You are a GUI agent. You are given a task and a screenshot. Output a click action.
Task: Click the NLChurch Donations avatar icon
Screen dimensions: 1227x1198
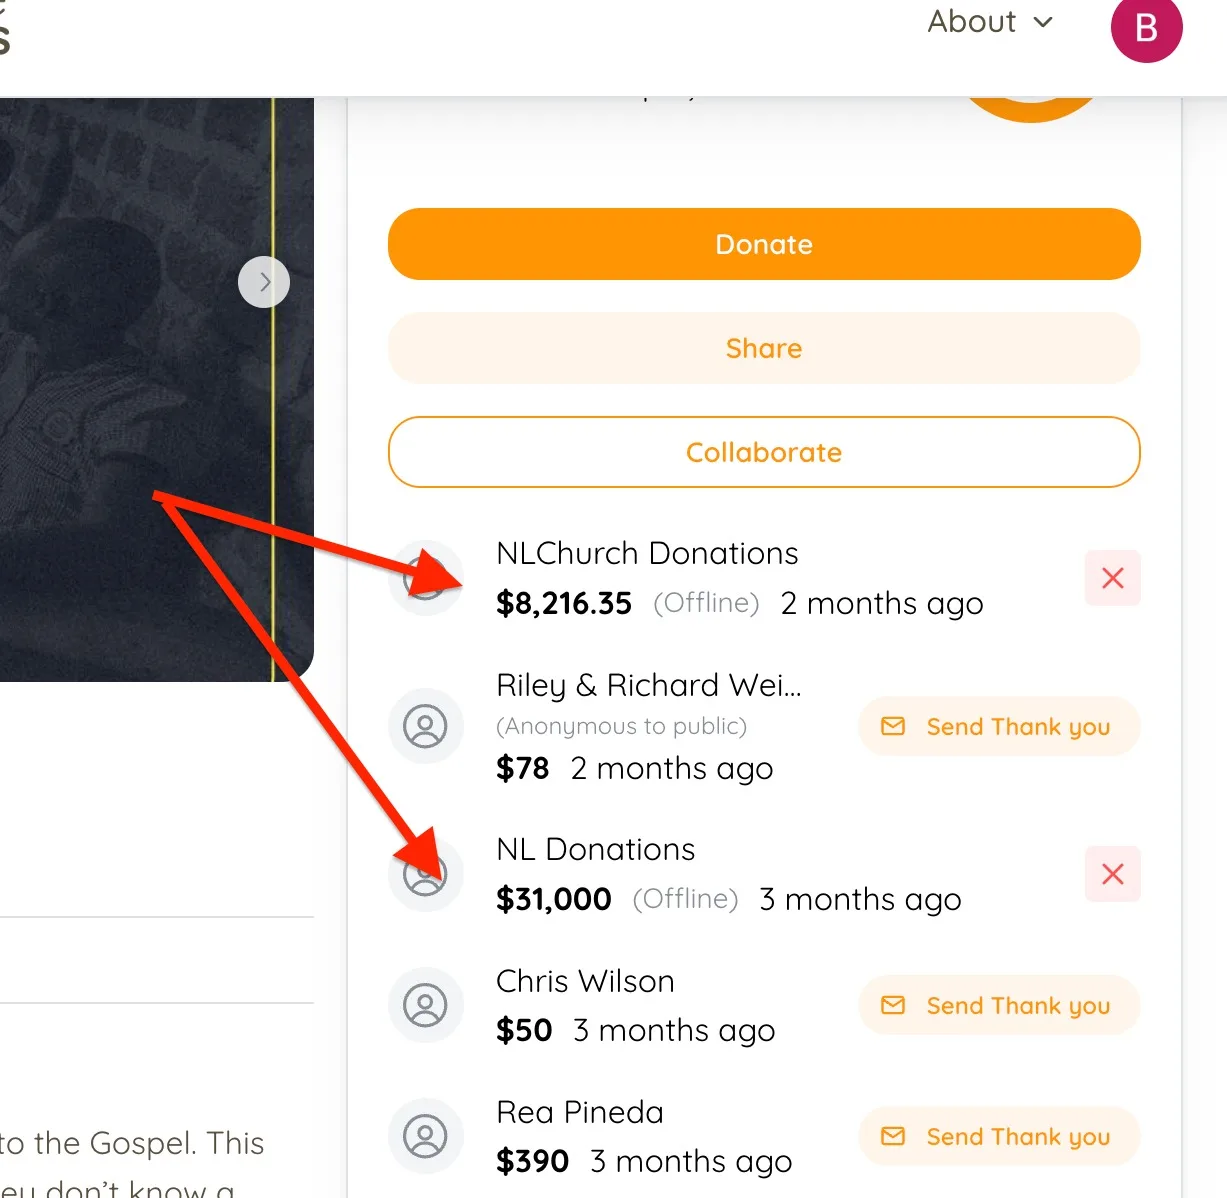pyautogui.click(x=425, y=578)
